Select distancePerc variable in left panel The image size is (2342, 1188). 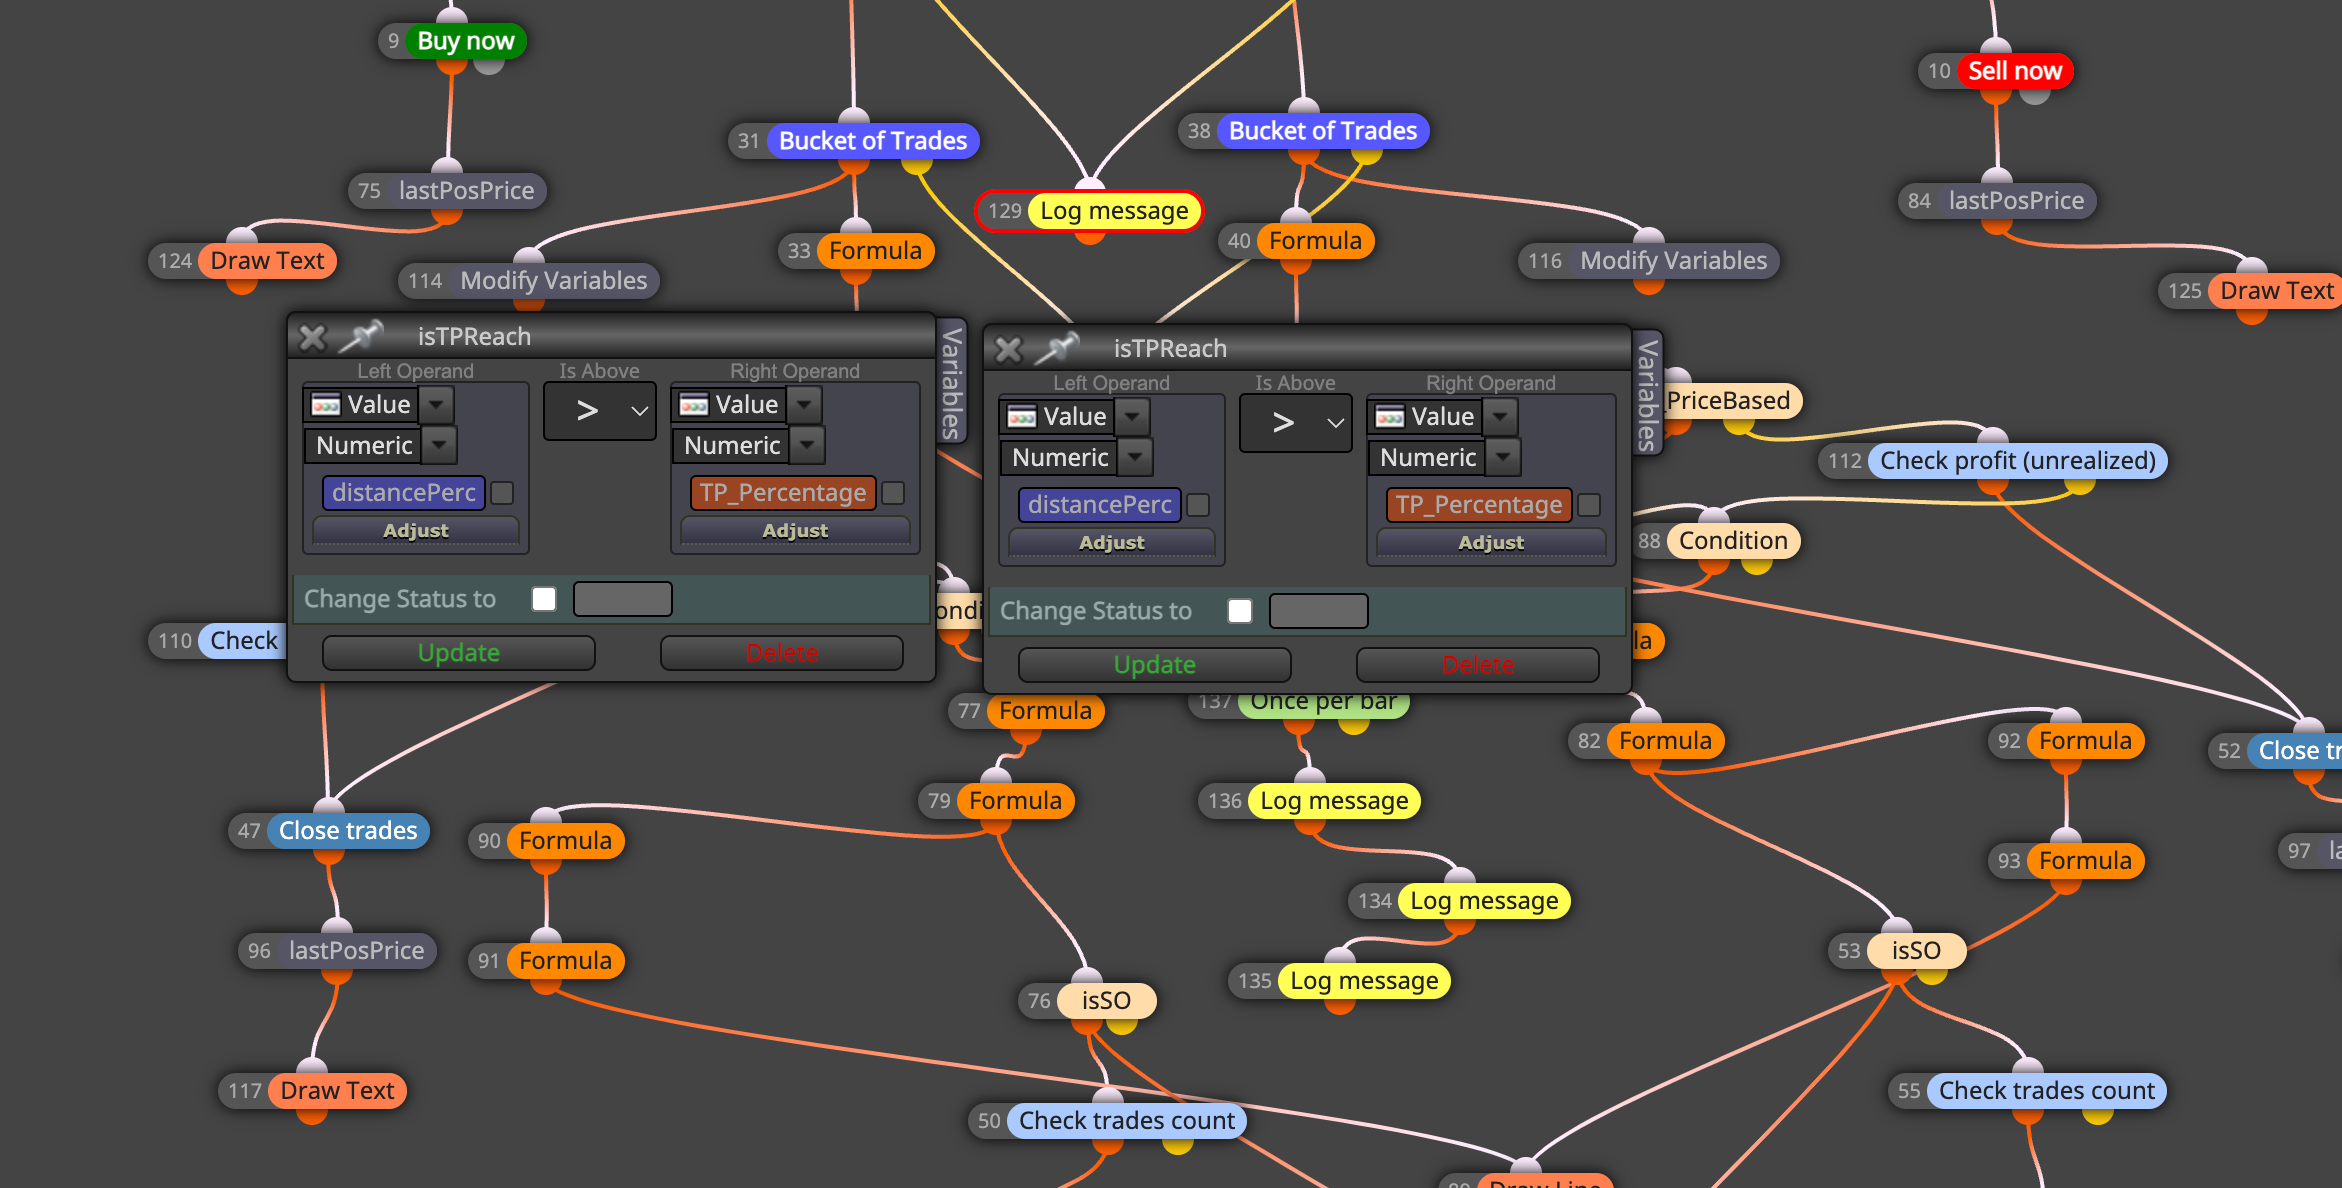[x=404, y=493]
